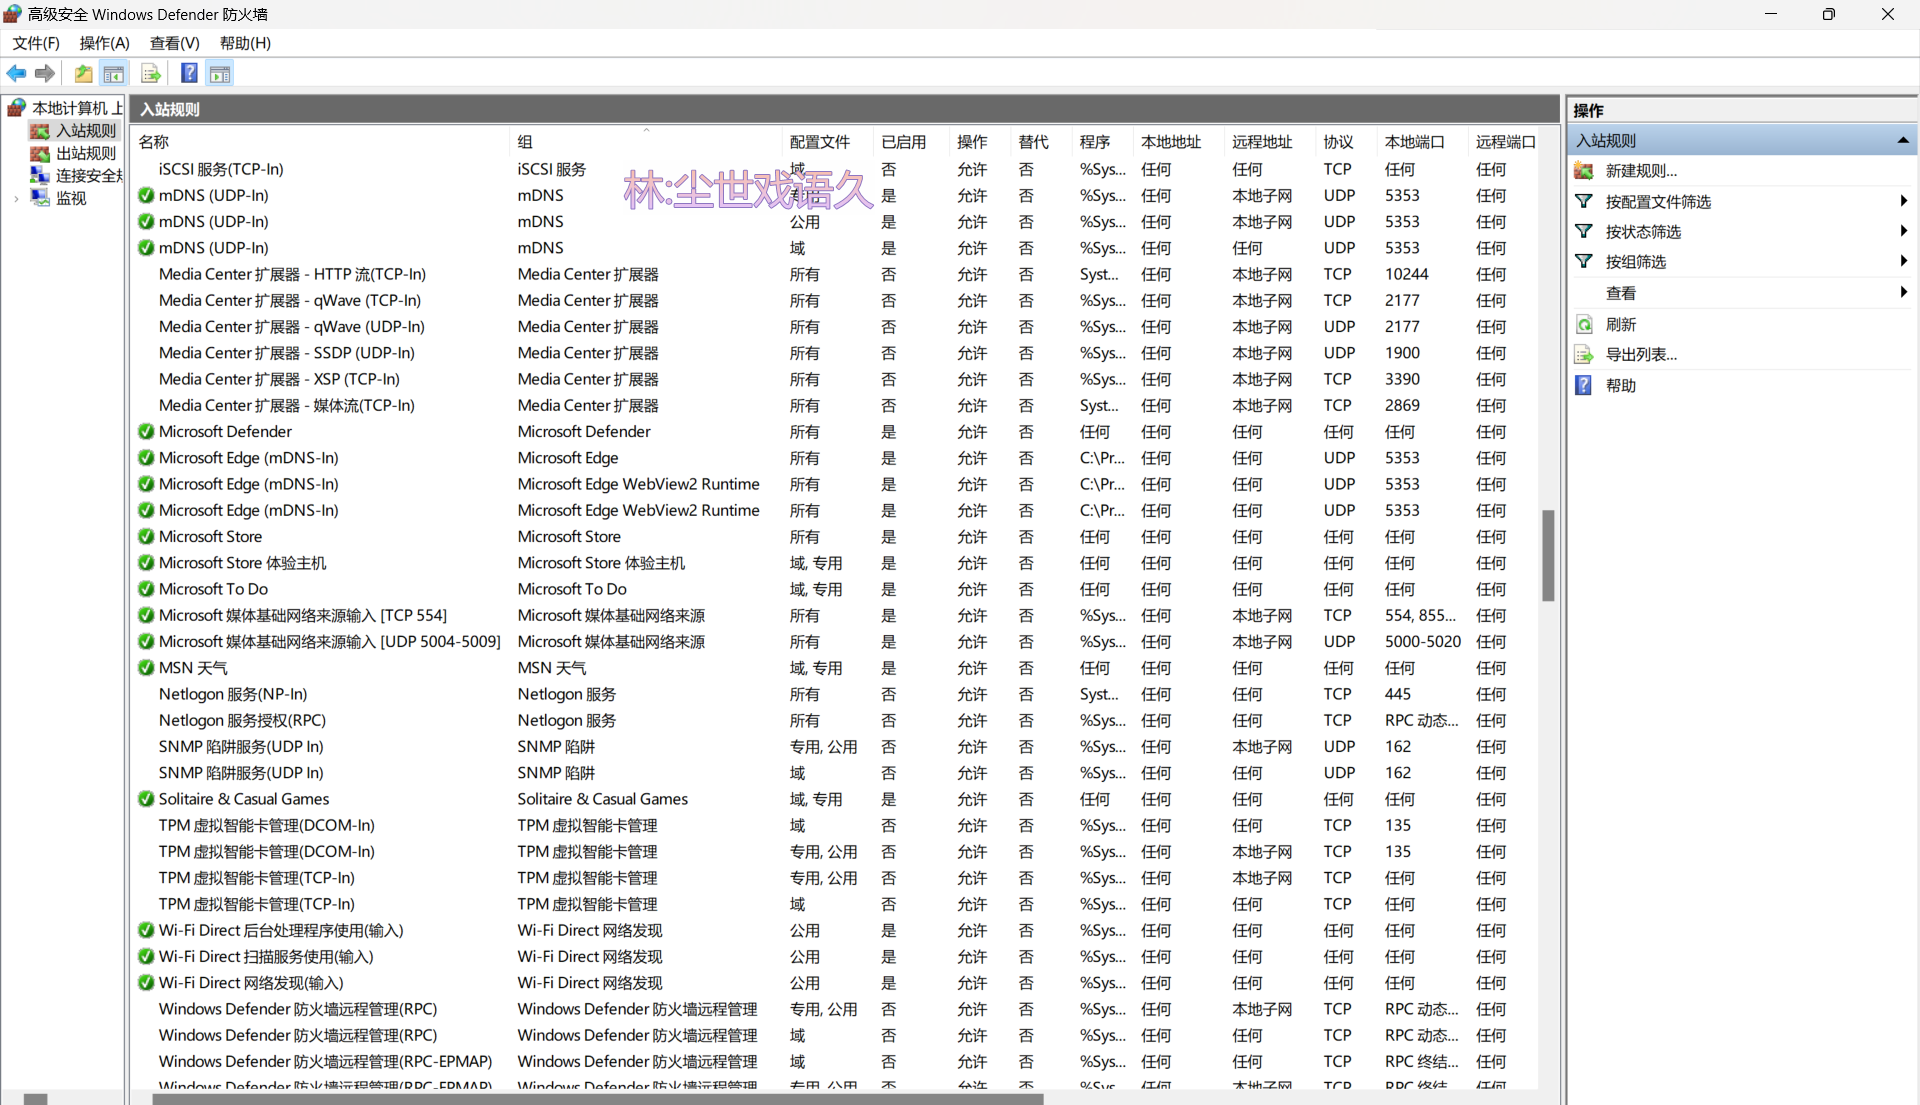1920x1105 pixels.
Task: Click the 刷新 refresh icon
Action: (1584, 324)
